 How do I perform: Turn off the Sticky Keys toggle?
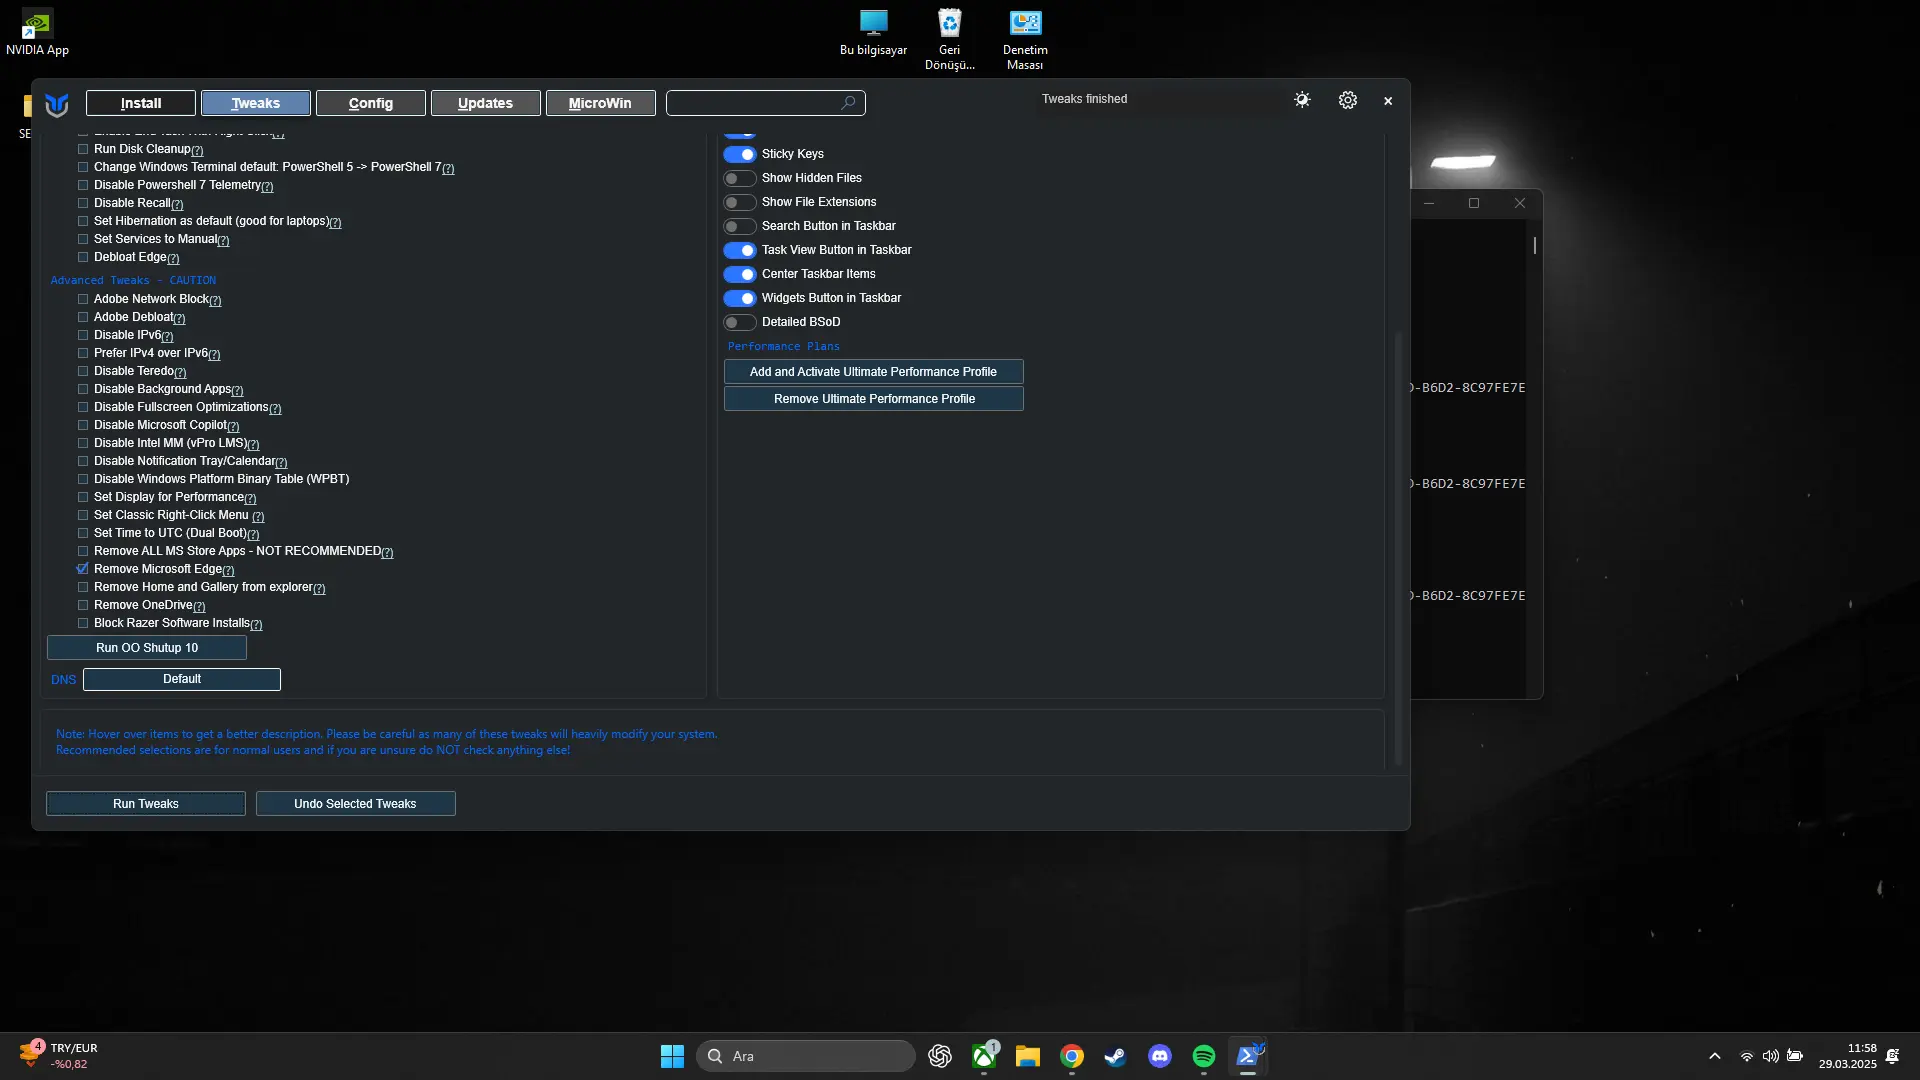(740, 154)
